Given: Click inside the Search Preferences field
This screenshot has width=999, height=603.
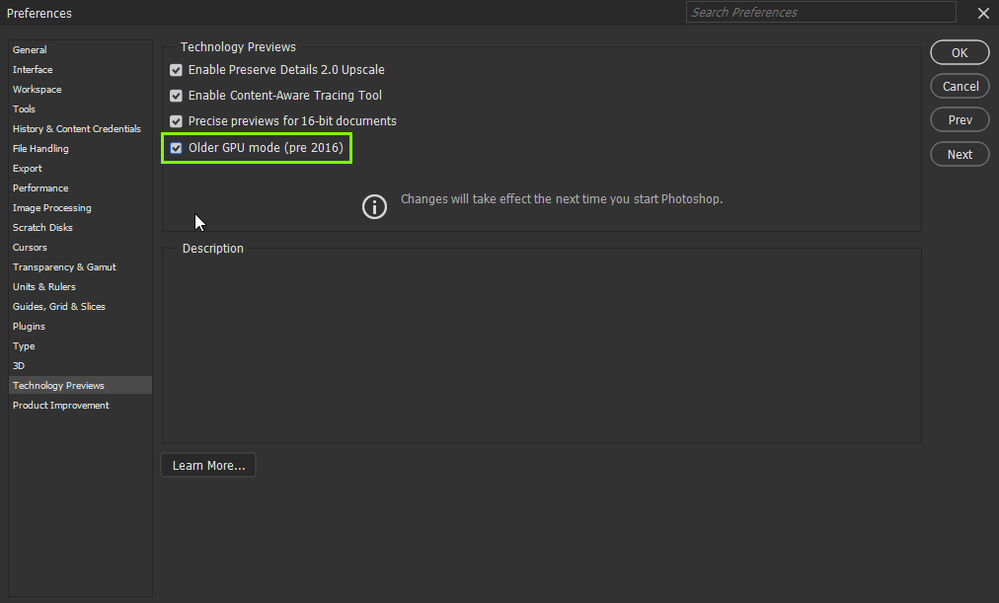Looking at the screenshot, I should [x=820, y=12].
